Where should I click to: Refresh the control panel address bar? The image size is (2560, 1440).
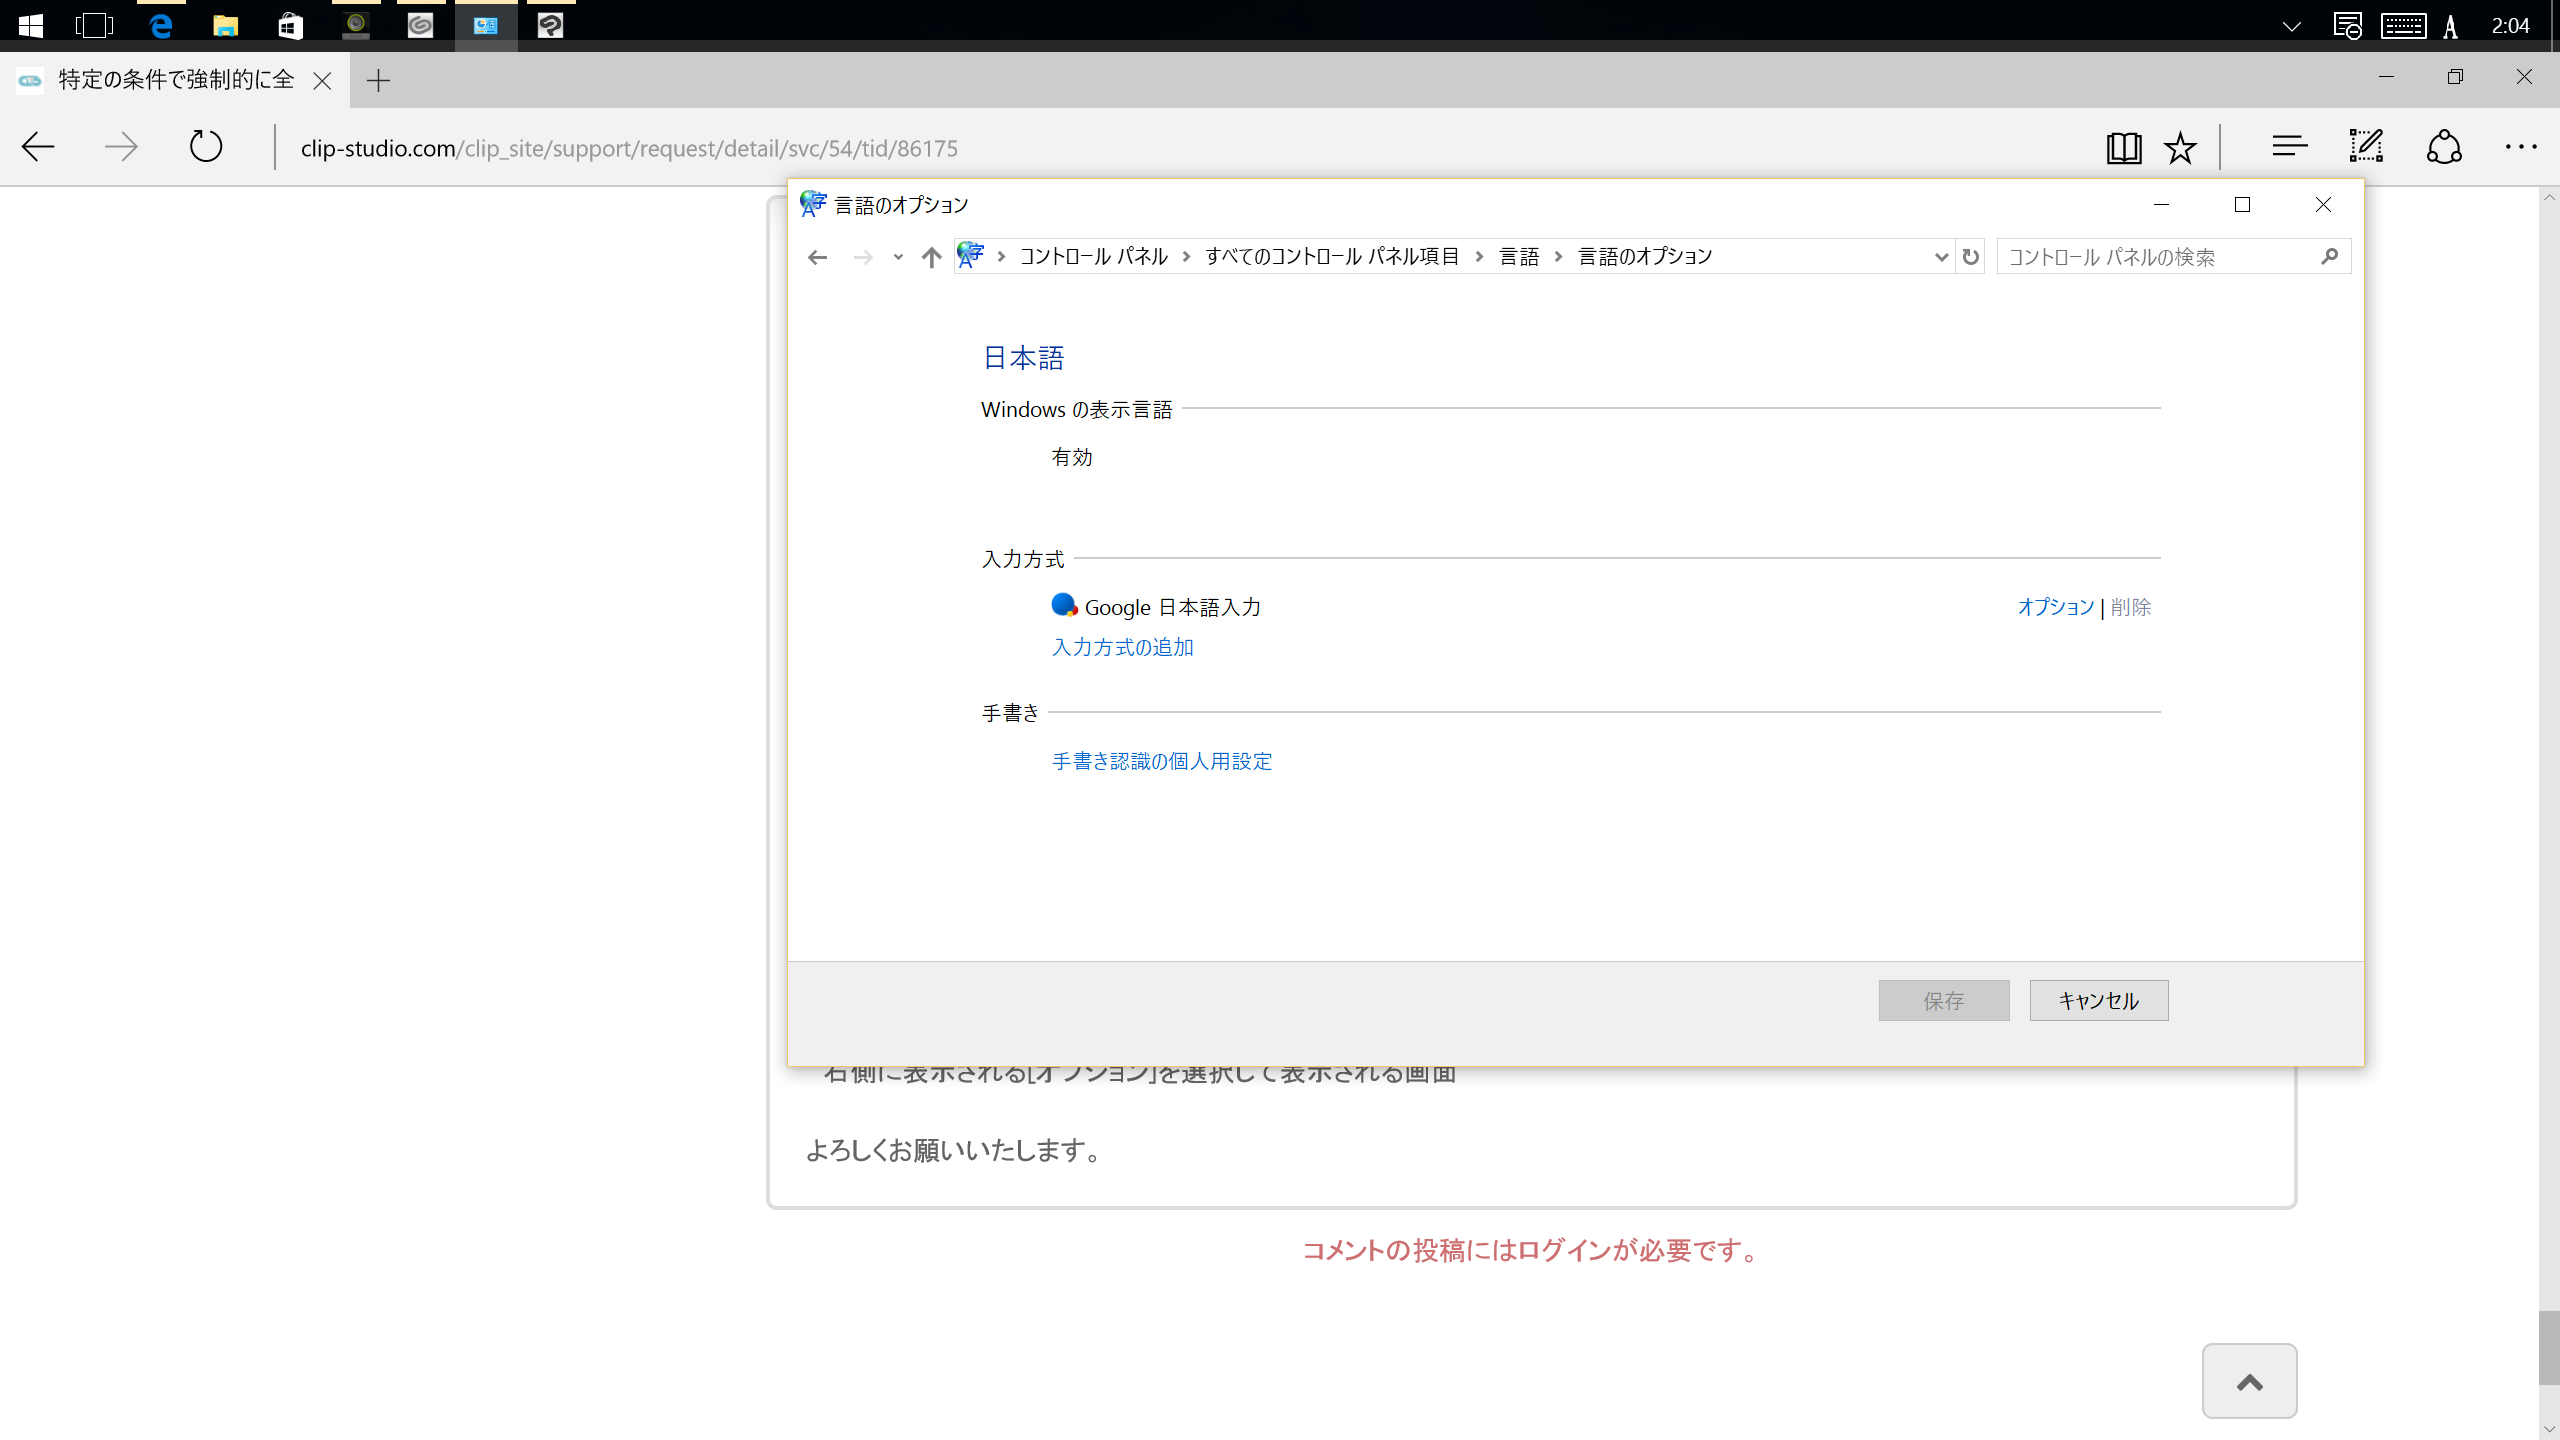click(1970, 257)
